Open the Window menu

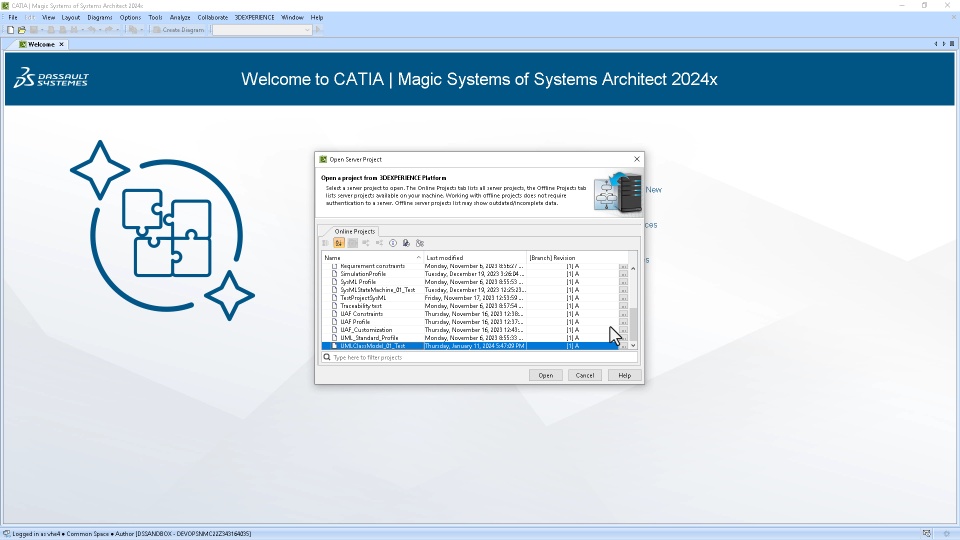tap(293, 18)
